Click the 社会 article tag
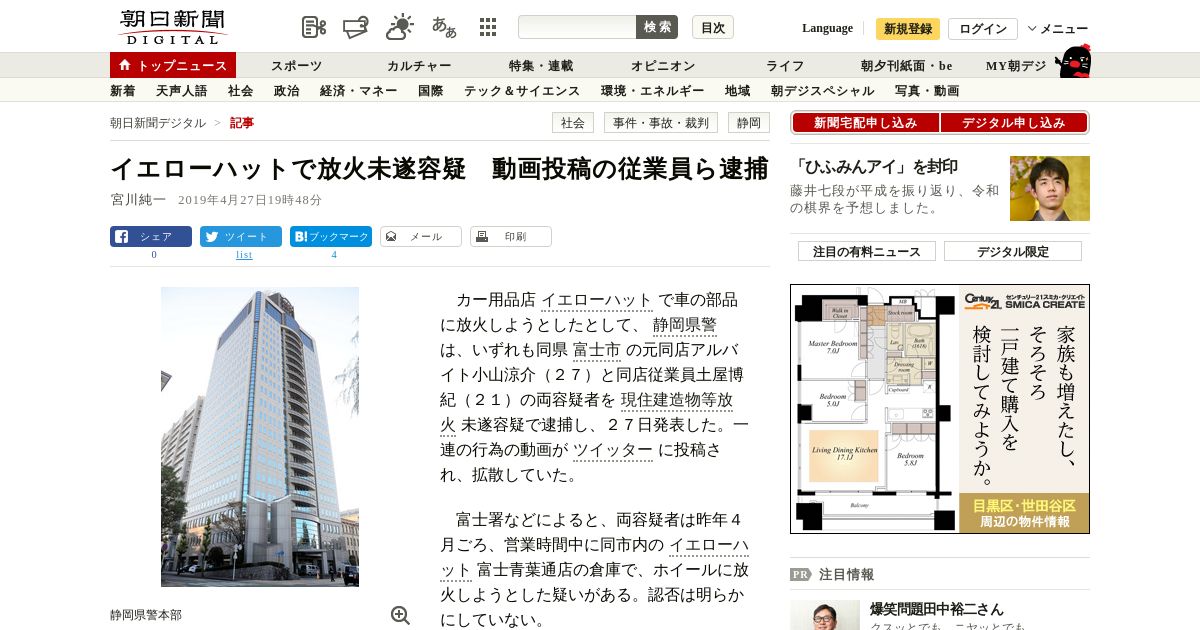1200x630 pixels. [573, 123]
